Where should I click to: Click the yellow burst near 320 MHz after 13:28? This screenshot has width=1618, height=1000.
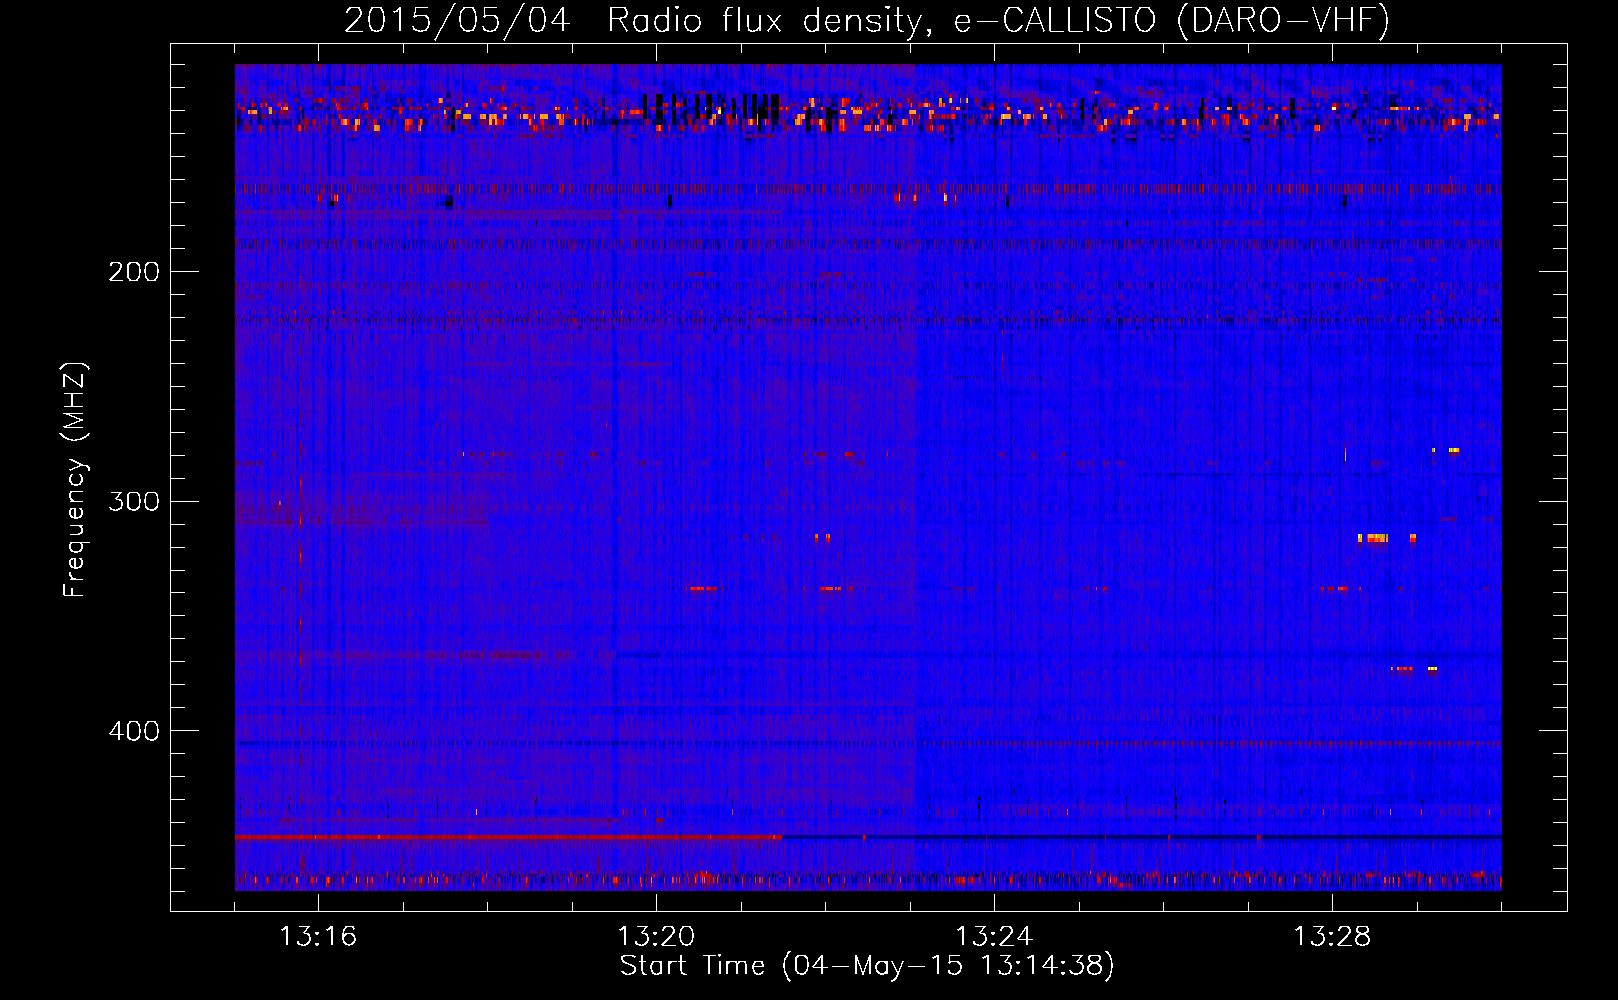pyautogui.click(x=1373, y=538)
